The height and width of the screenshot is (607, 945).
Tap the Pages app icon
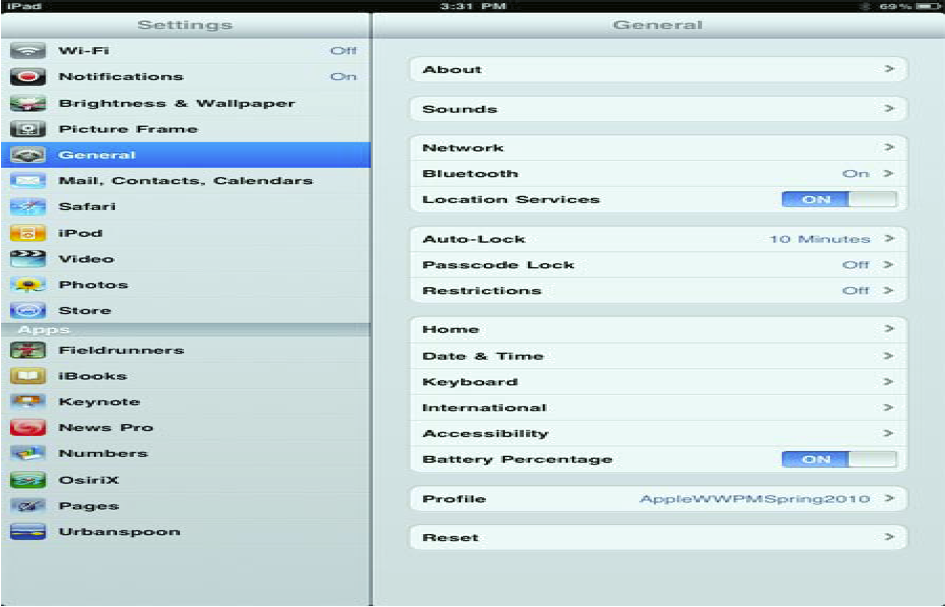[x=28, y=506]
